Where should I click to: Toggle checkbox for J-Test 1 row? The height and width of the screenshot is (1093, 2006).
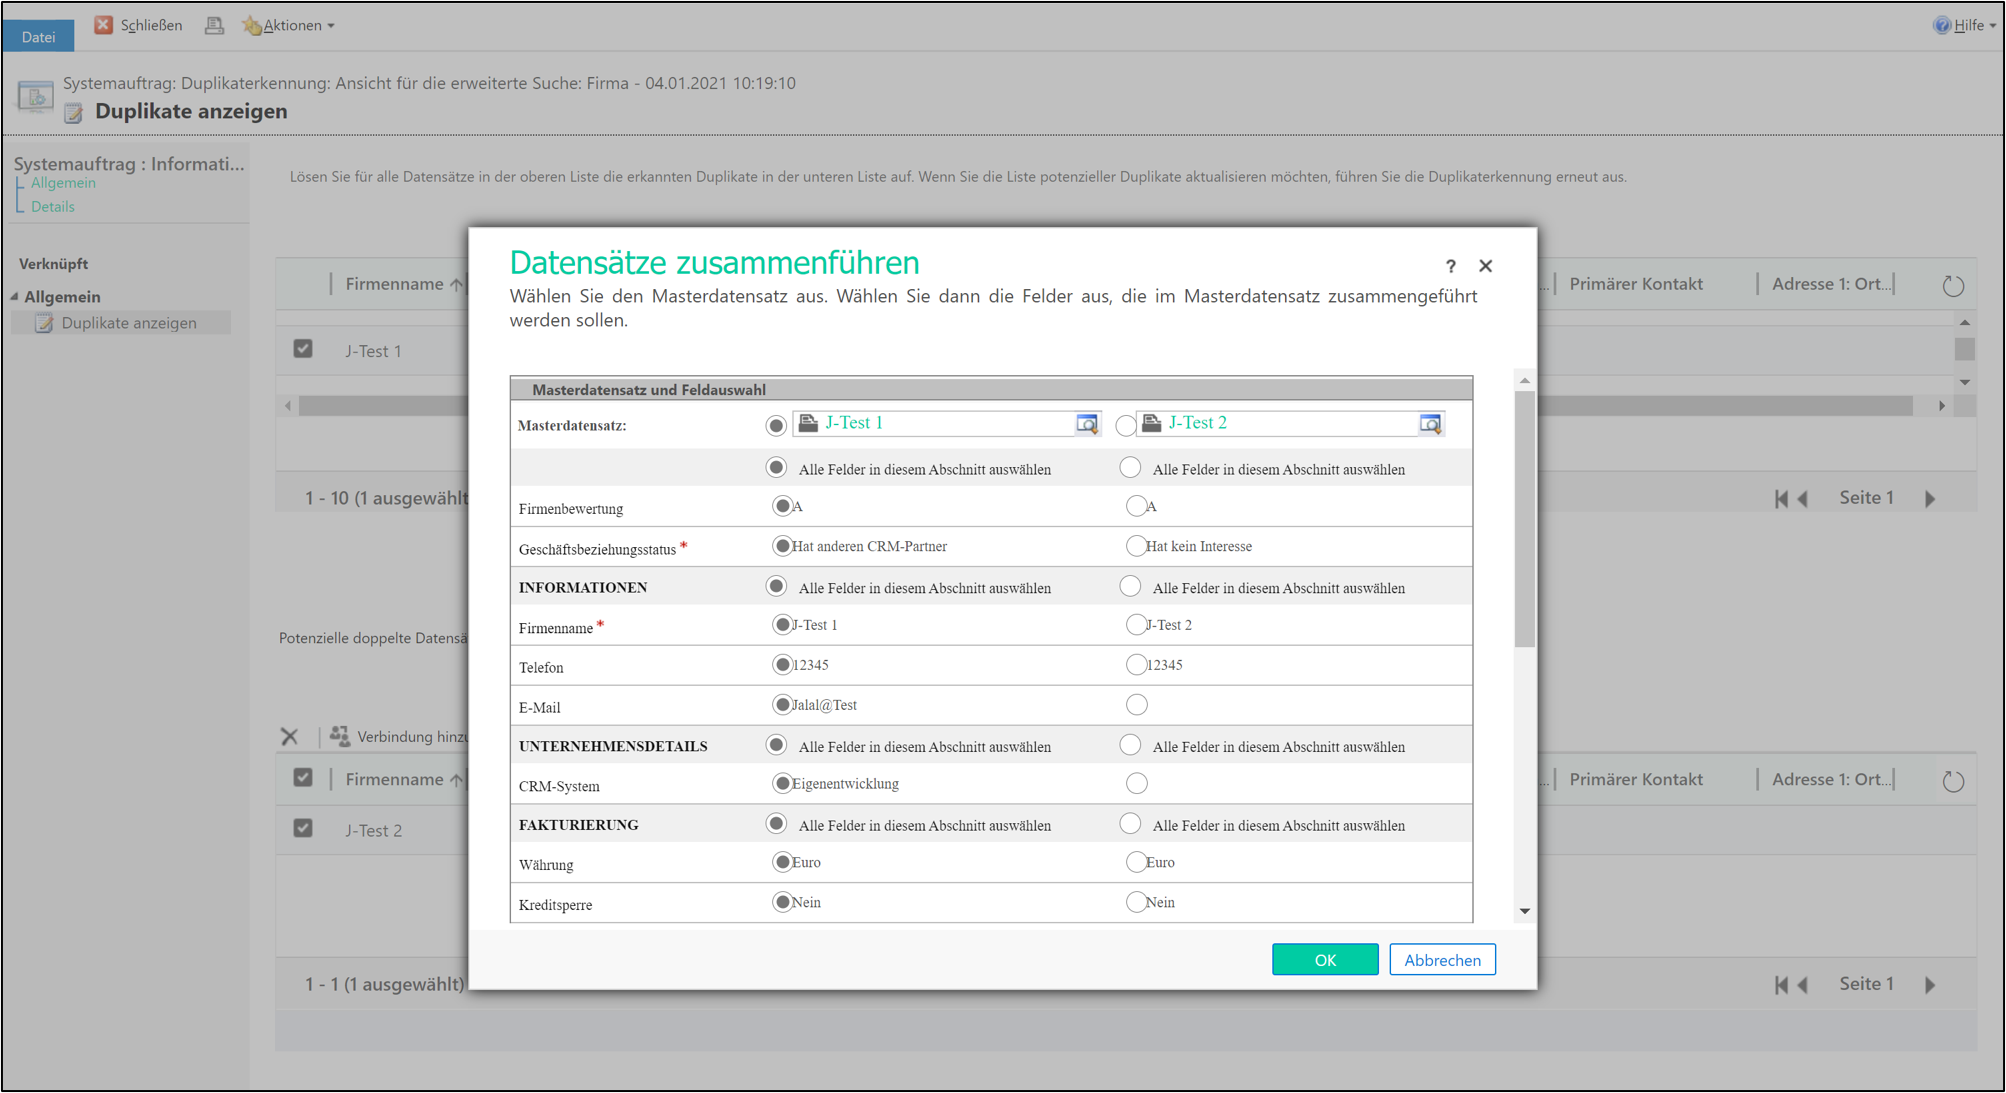[303, 349]
